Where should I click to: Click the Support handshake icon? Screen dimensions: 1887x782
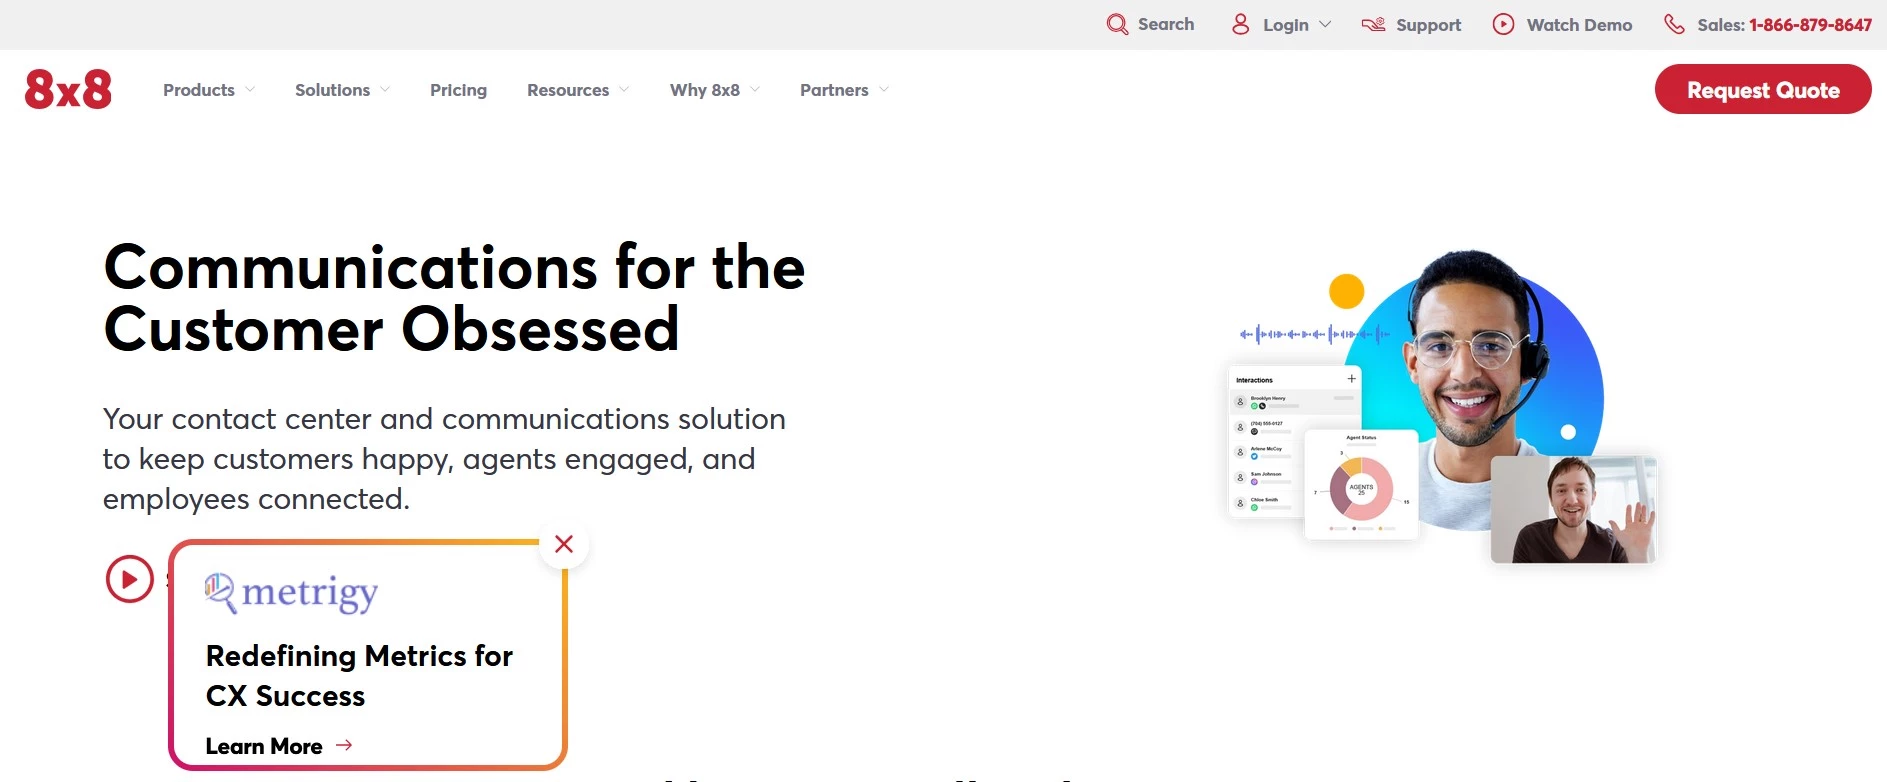click(x=1373, y=24)
